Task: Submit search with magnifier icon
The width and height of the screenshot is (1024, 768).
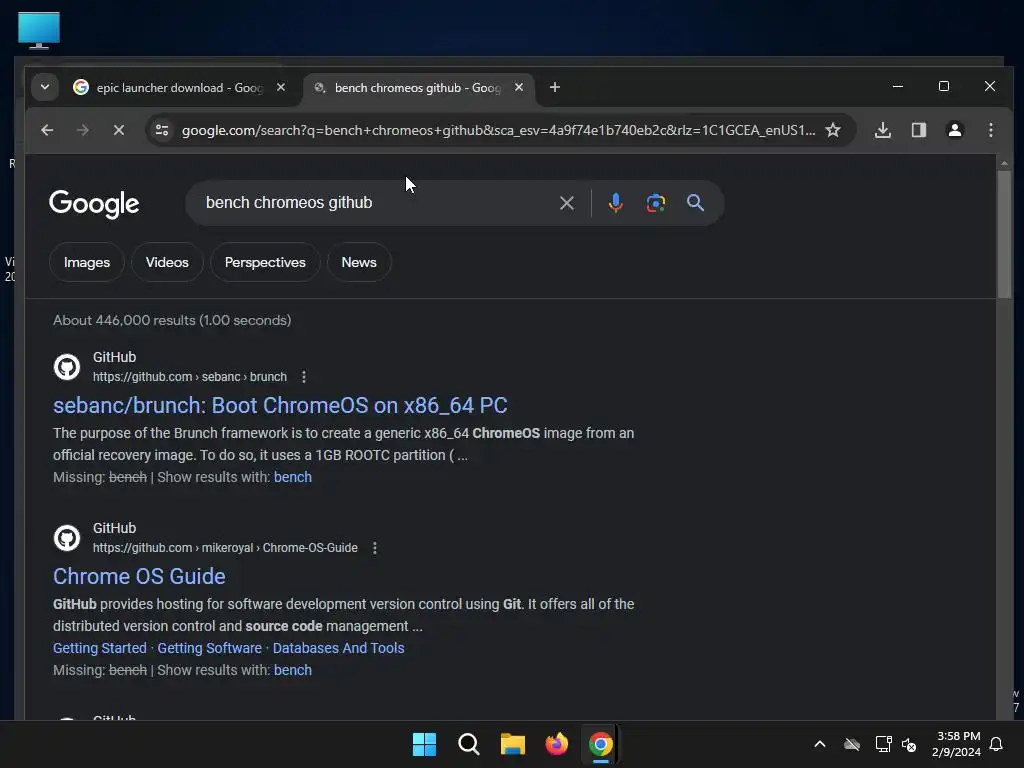Action: click(x=696, y=203)
